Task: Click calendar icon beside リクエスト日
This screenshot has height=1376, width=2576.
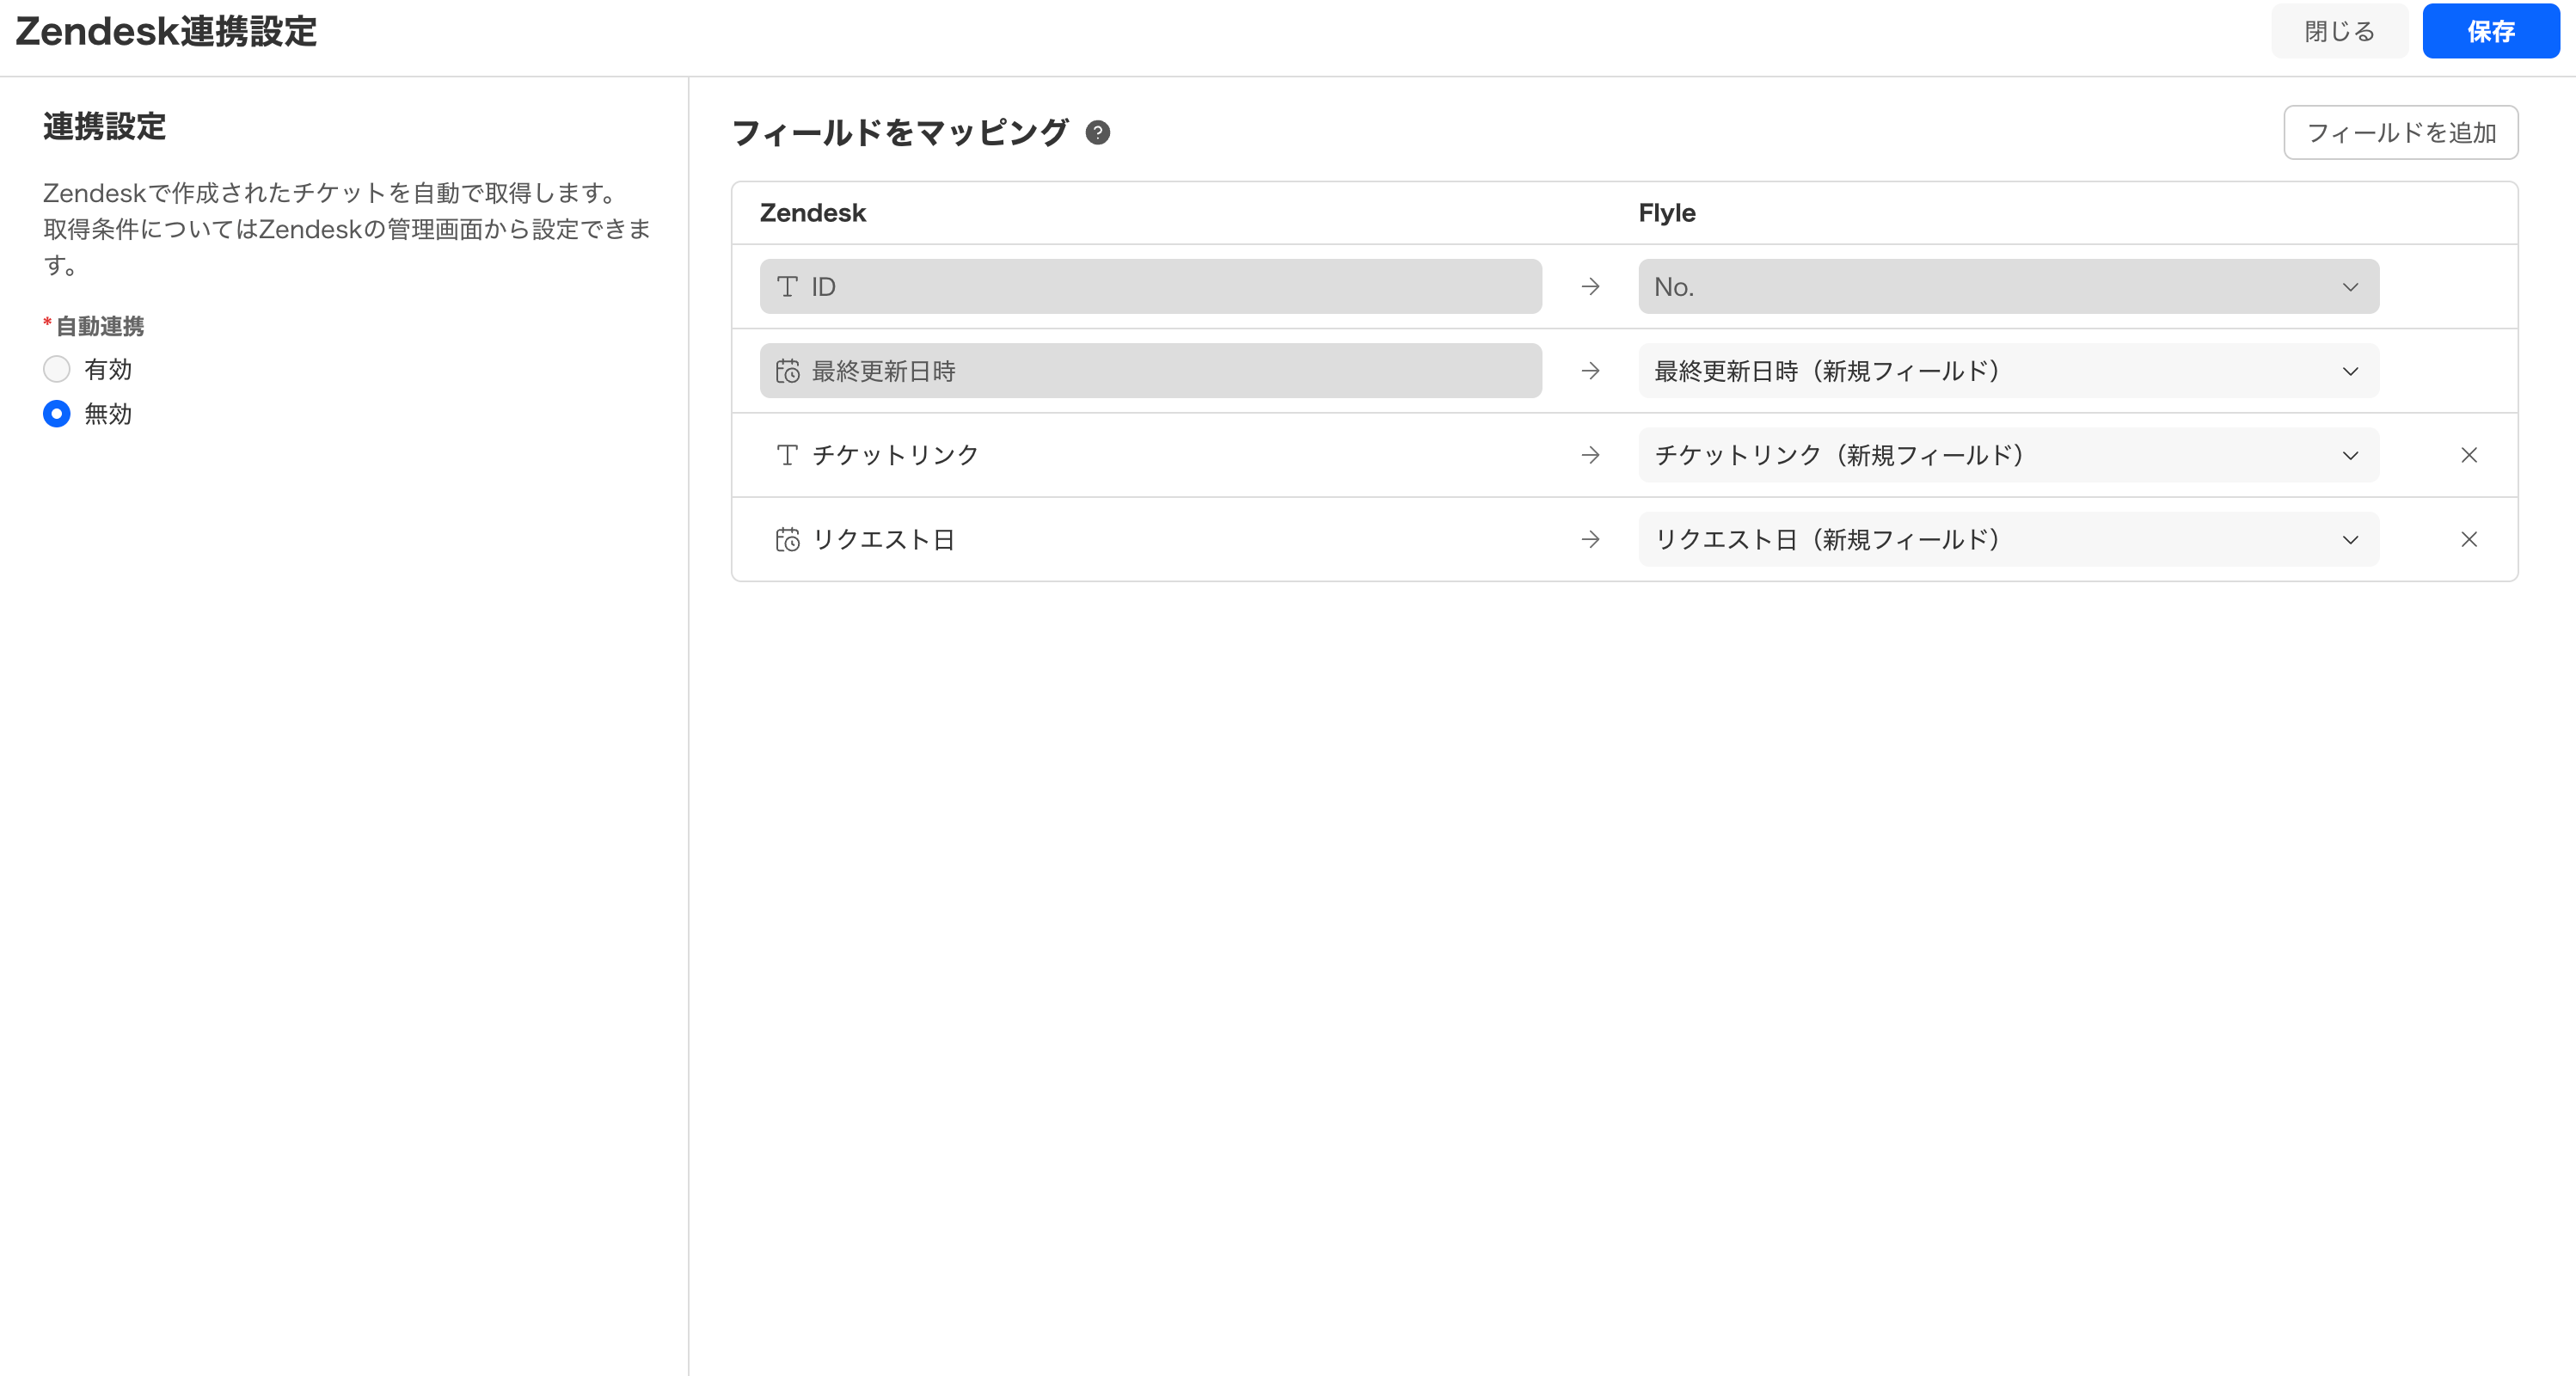Action: click(x=787, y=540)
